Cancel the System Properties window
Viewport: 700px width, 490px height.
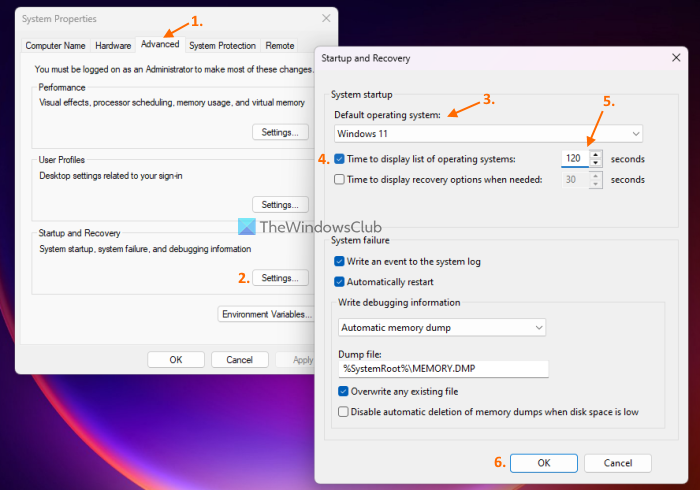pos(239,360)
